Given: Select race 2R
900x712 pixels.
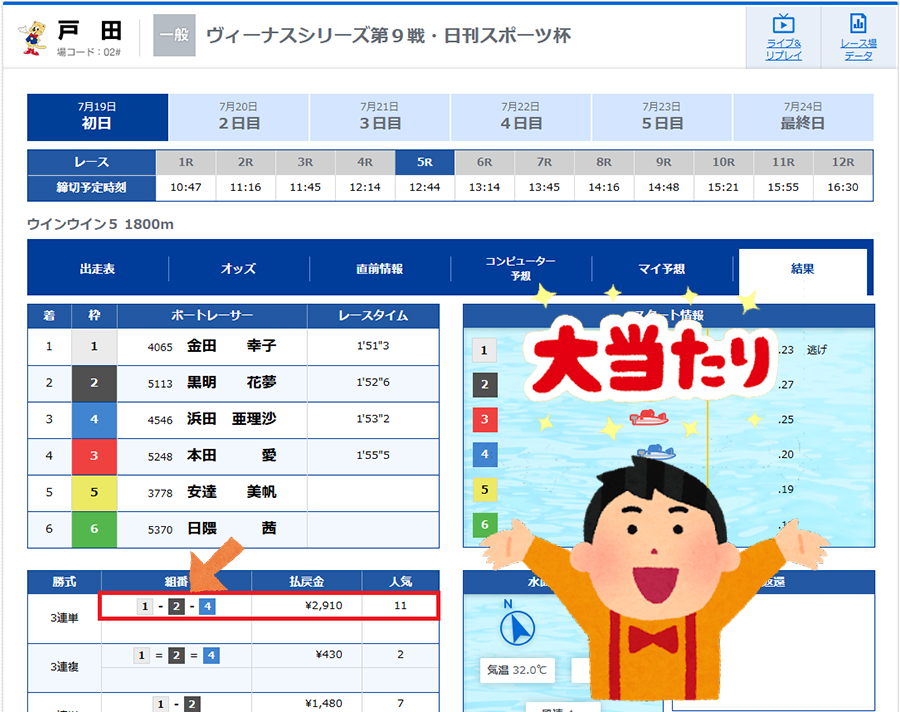Looking at the screenshot, I should pyautogui.click(x=246, y=162).
